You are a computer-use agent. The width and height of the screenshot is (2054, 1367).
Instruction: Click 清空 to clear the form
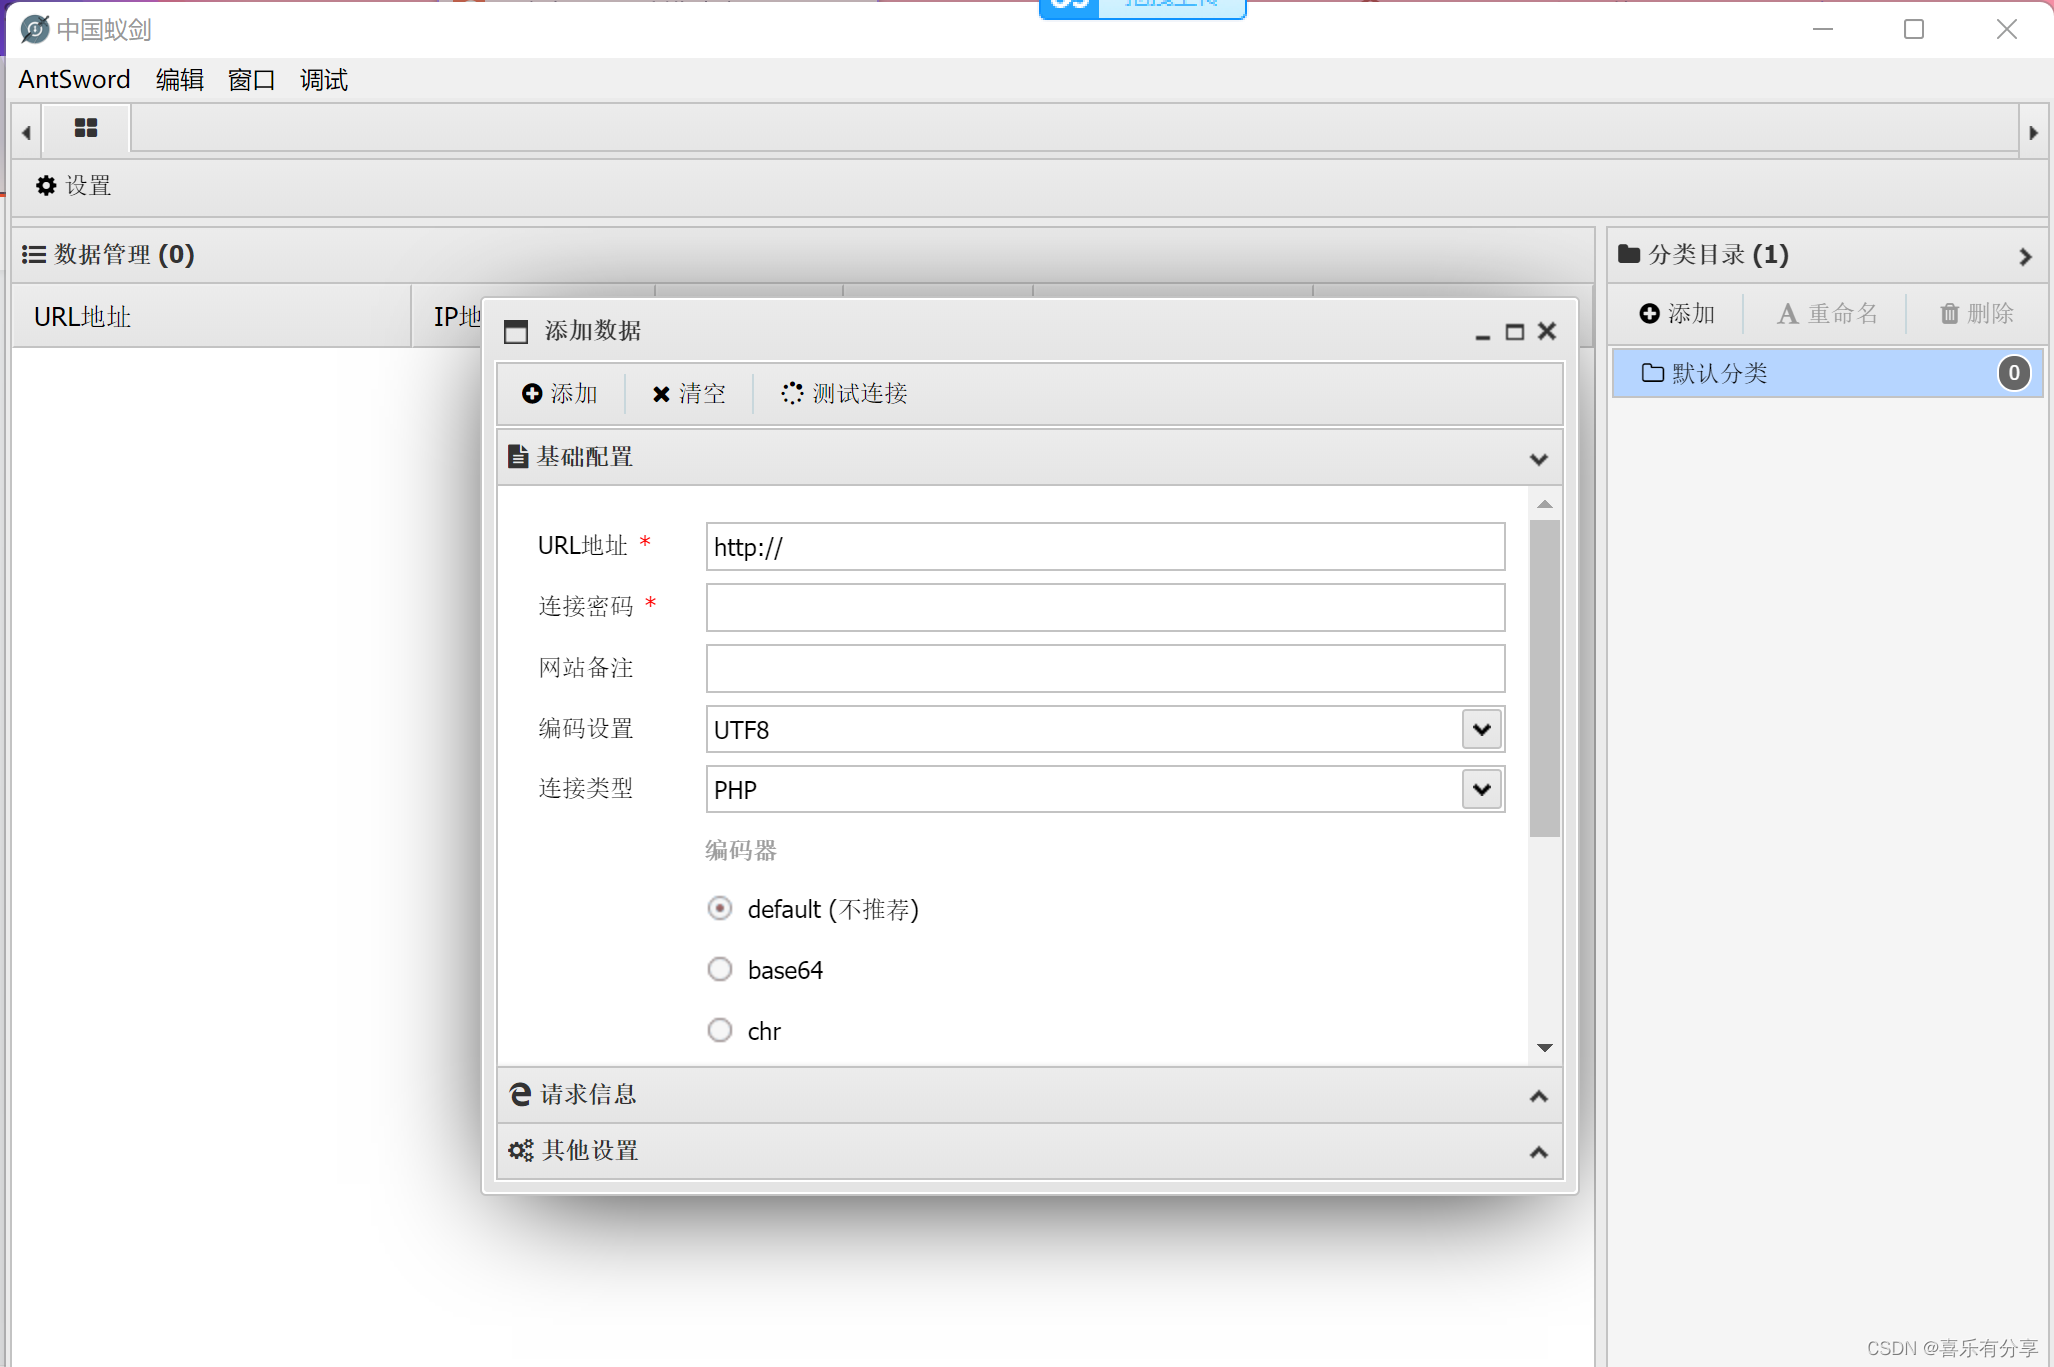[688, 393]
